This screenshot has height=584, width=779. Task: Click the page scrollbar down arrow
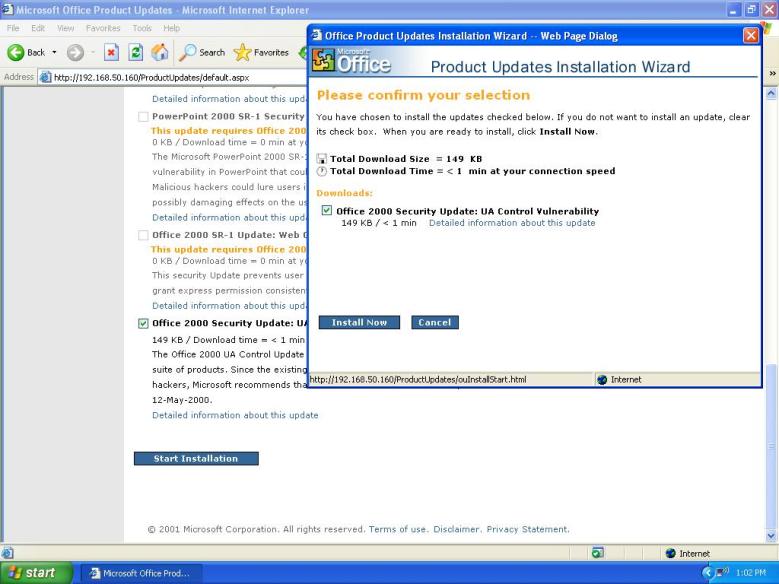point(771,536)
